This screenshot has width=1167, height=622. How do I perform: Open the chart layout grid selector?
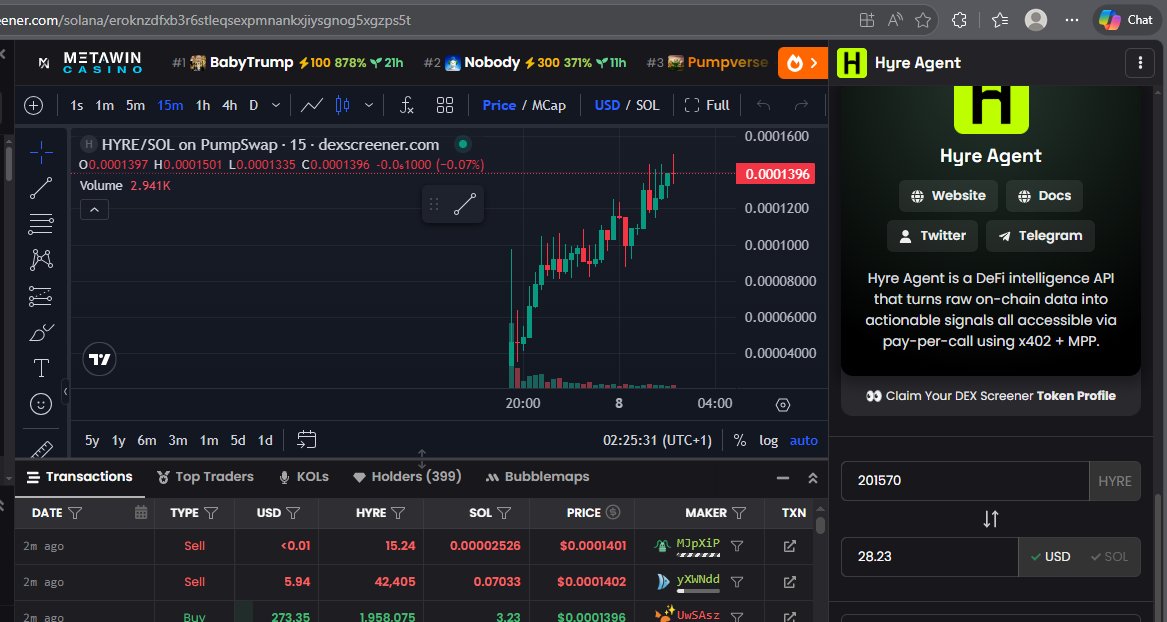point(445,105)
